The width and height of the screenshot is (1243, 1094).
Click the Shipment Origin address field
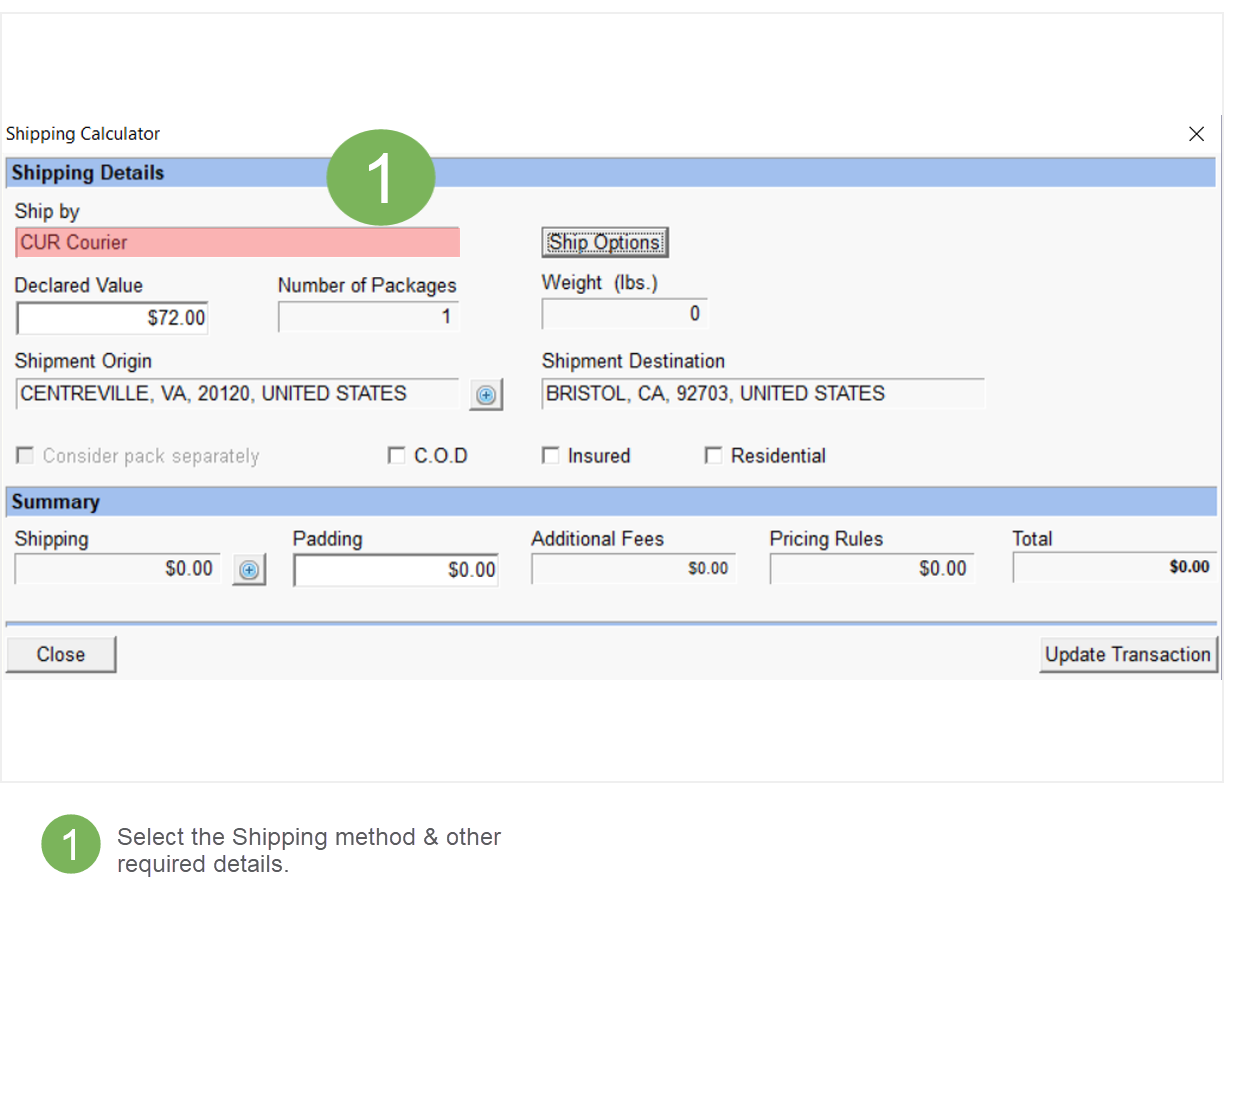[237, 394]
